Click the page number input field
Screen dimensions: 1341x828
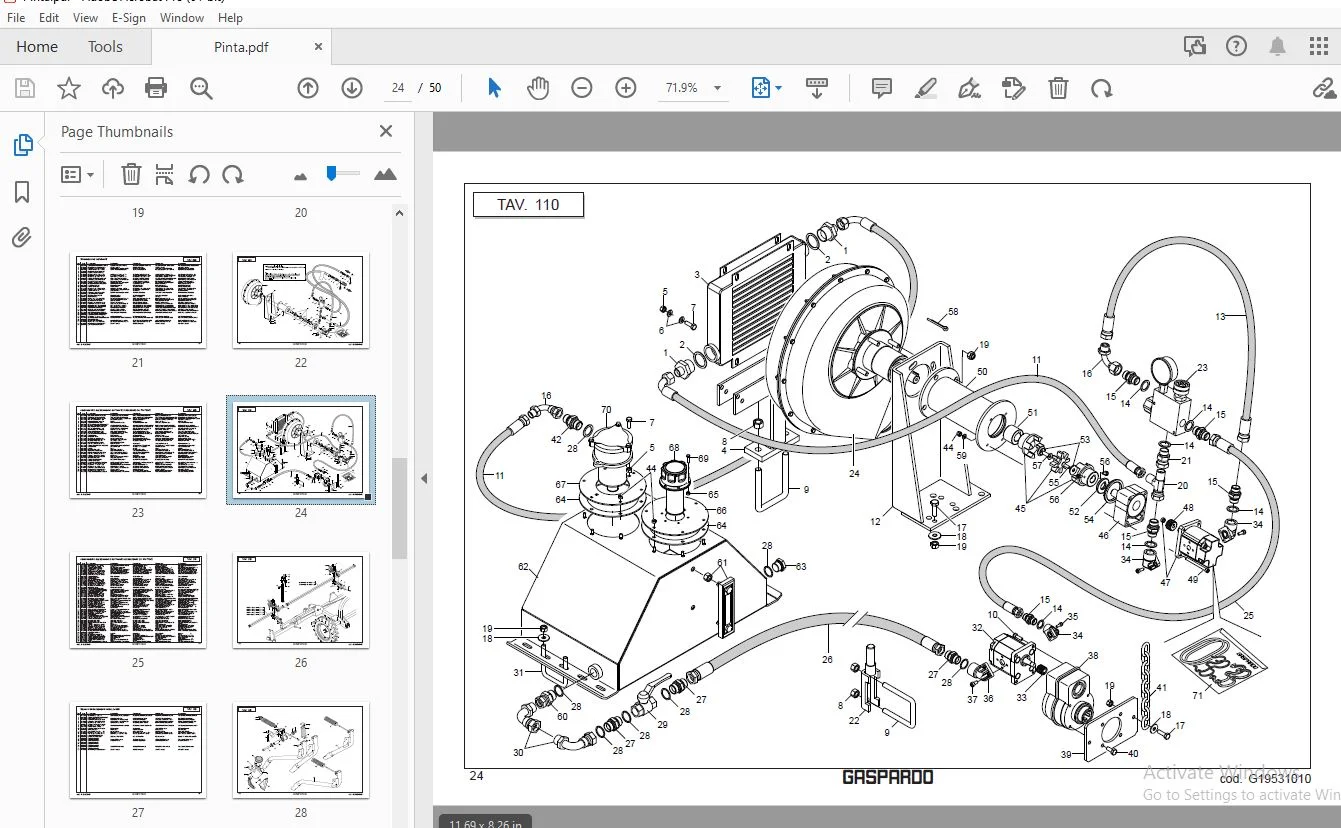point(398,88)
